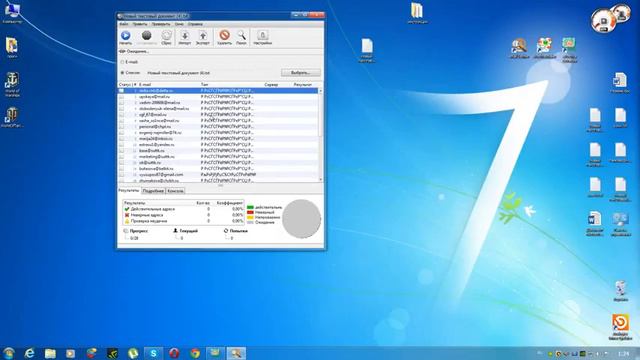Start the check with the blue play icon
The width and height of the screenshot is (640, 360).
pyautogui.click(x=126, y=37)
